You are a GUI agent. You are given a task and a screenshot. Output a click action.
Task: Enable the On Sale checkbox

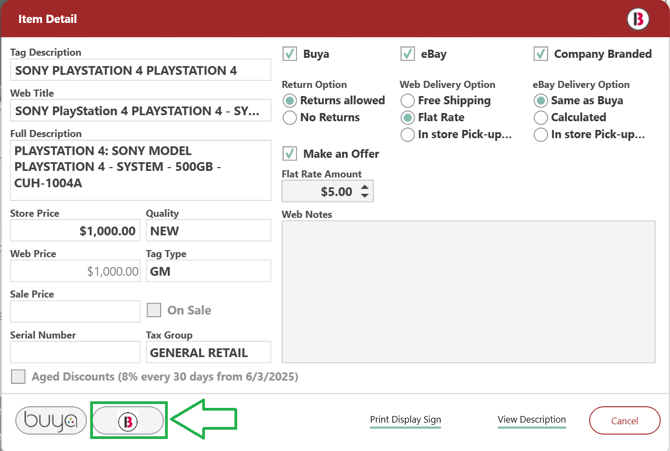tap(154, 310)
